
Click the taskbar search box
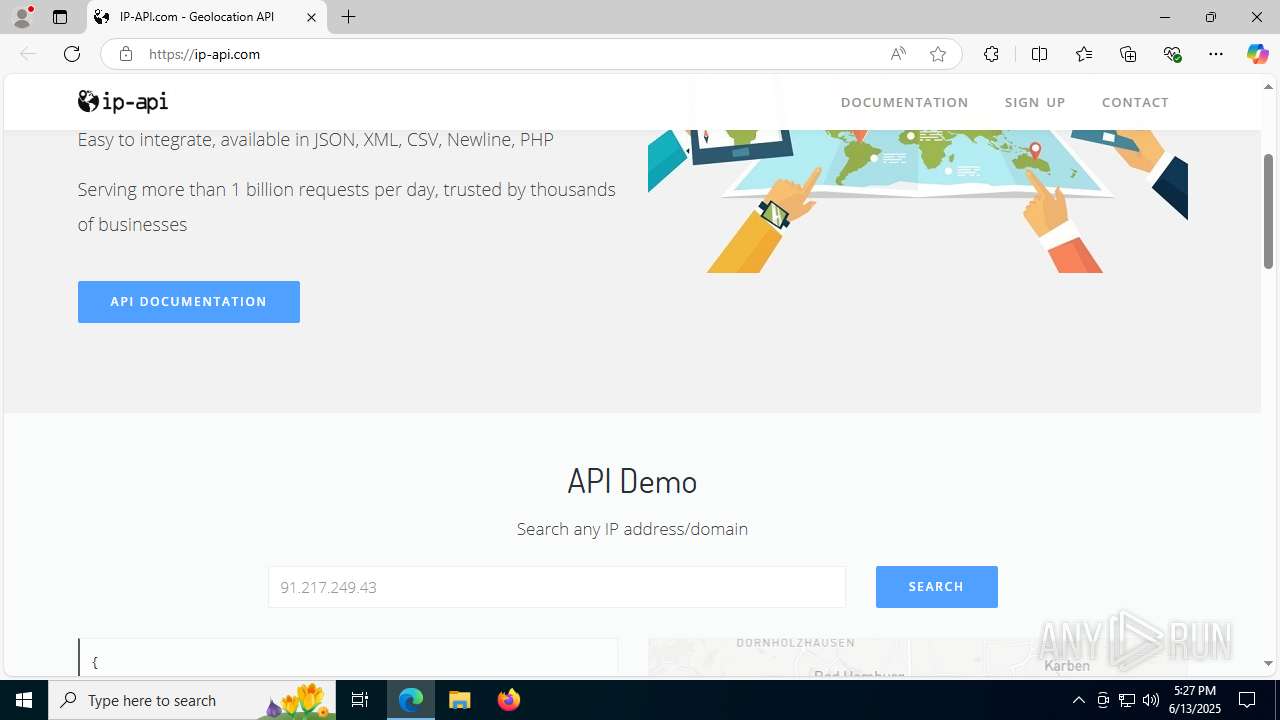tap(193, 700)
